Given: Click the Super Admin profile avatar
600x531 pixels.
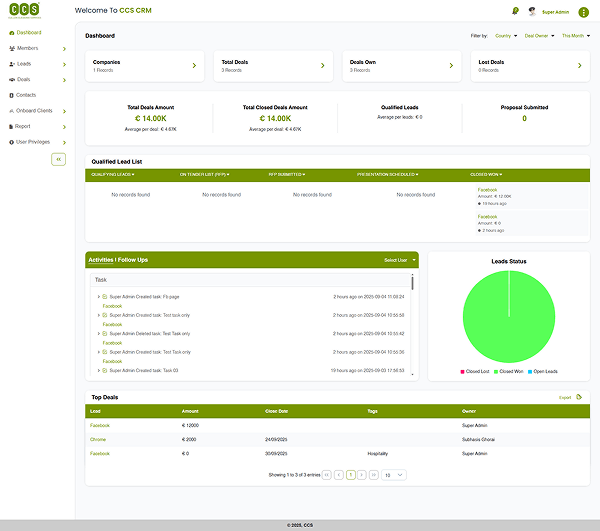Looking at the screenshot, I should pyautogui.click(x=533, y=12).
